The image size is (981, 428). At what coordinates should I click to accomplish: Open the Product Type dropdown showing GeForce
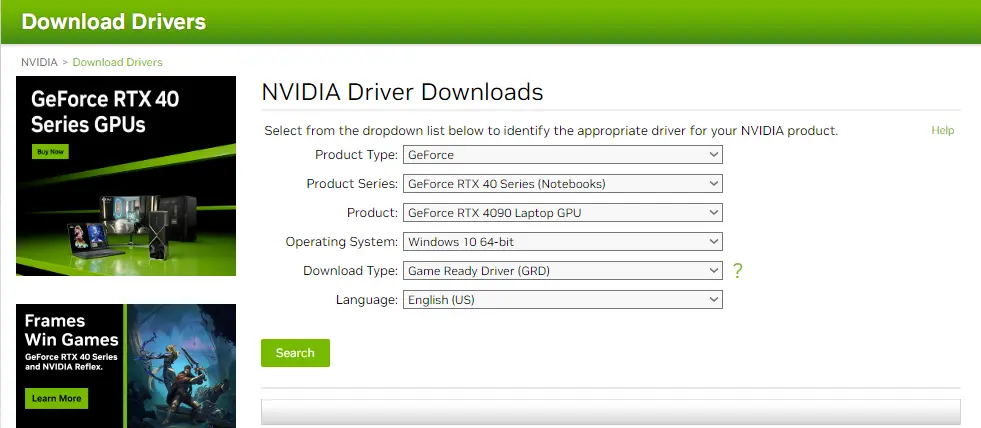coord(562,155)
